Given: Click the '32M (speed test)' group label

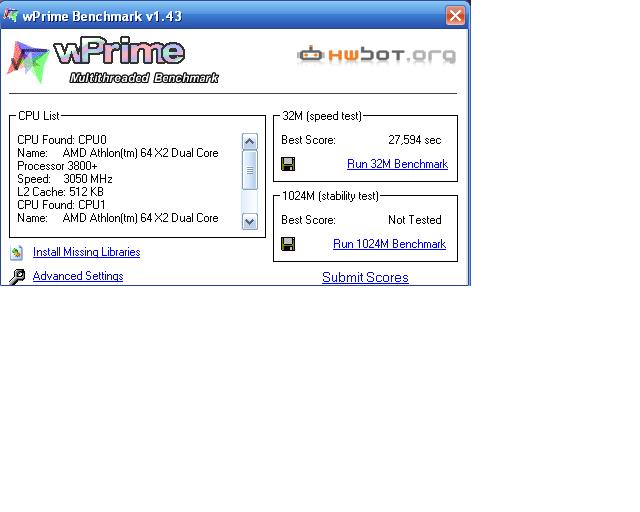Looking at the screenshot, I should 322,116.
